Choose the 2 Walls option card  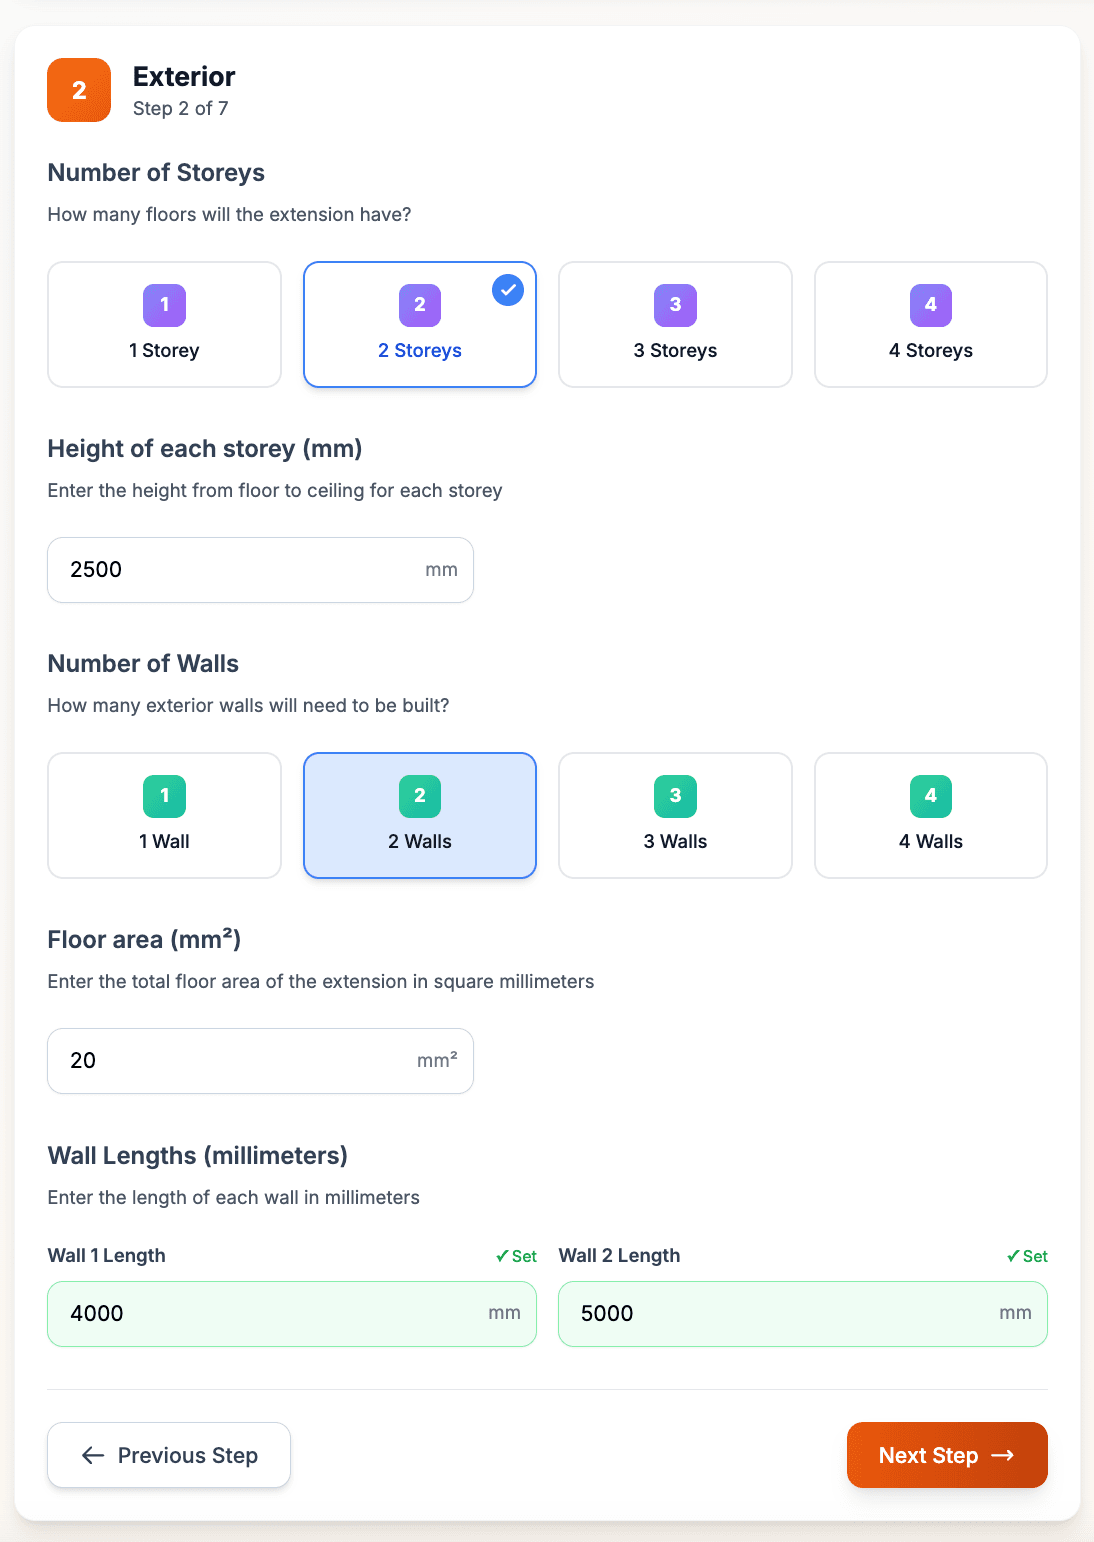[x=420, y=816]
